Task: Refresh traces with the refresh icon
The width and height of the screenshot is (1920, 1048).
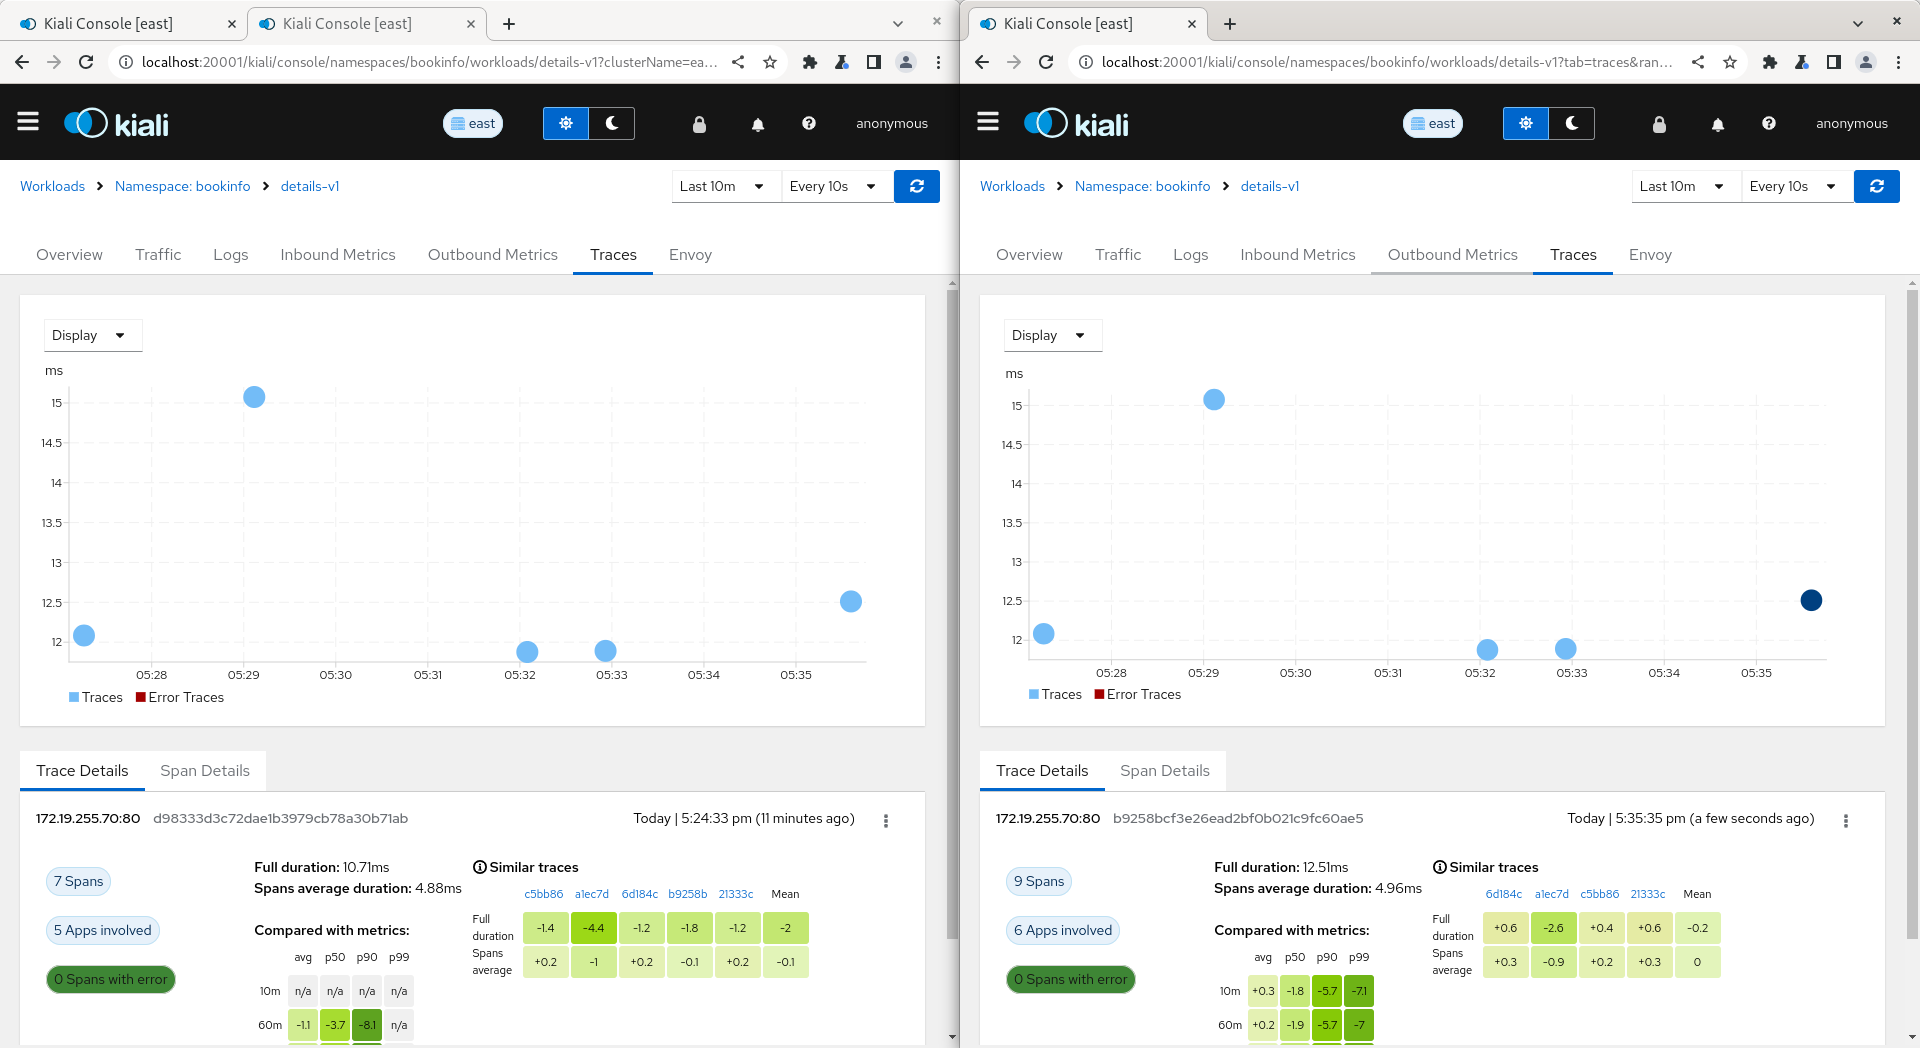Action: click(916, 186)
